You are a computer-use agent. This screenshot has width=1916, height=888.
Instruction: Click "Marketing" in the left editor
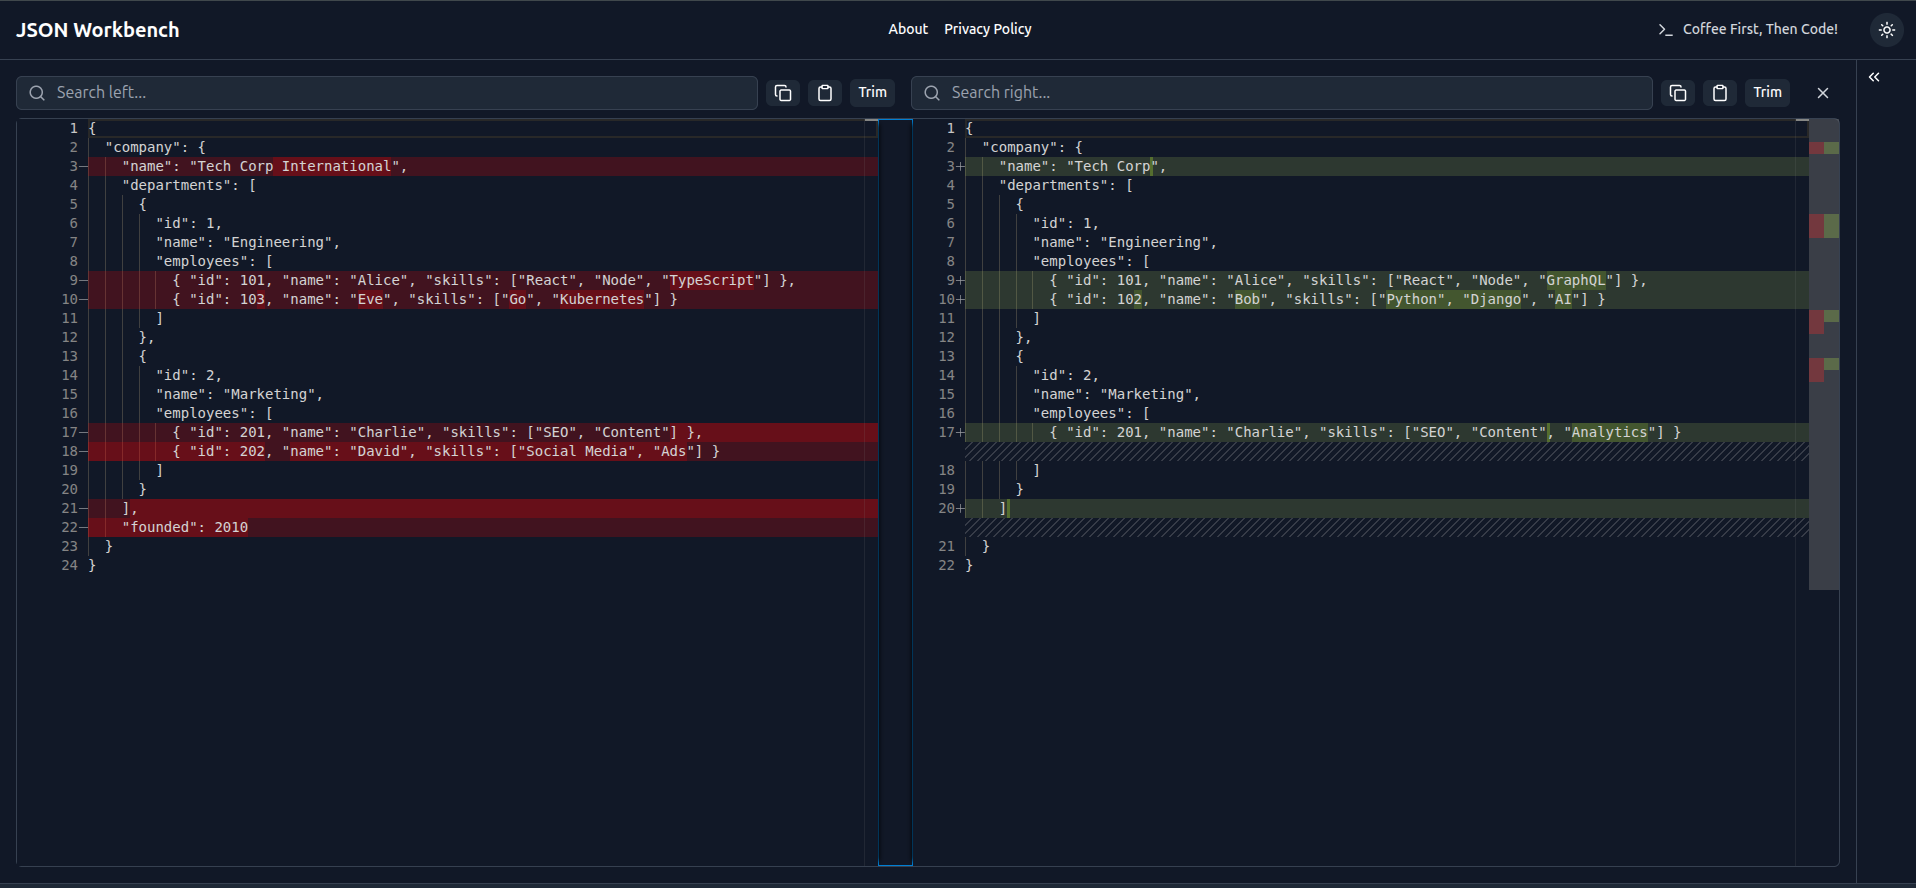(x=269, y=394)
